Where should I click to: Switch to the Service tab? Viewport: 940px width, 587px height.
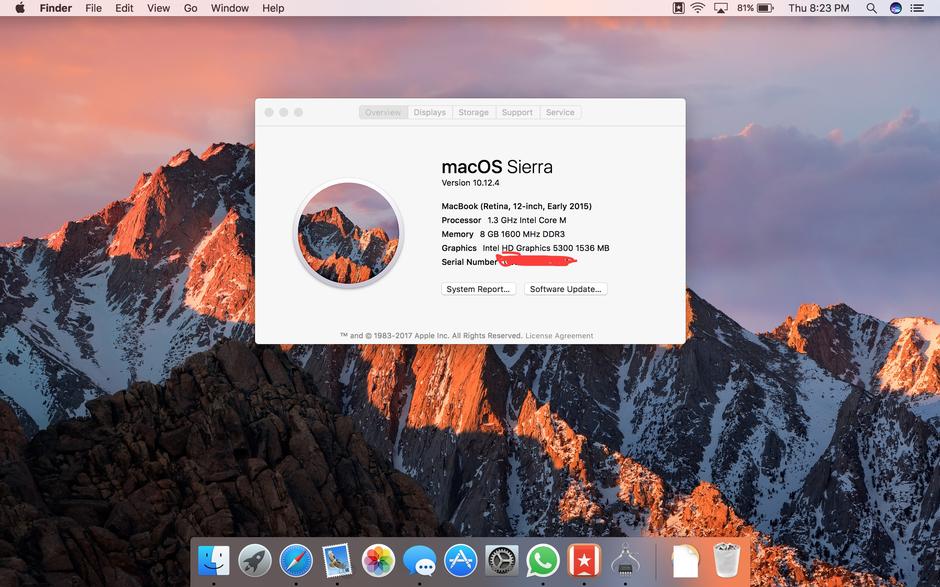click(560, 112)
